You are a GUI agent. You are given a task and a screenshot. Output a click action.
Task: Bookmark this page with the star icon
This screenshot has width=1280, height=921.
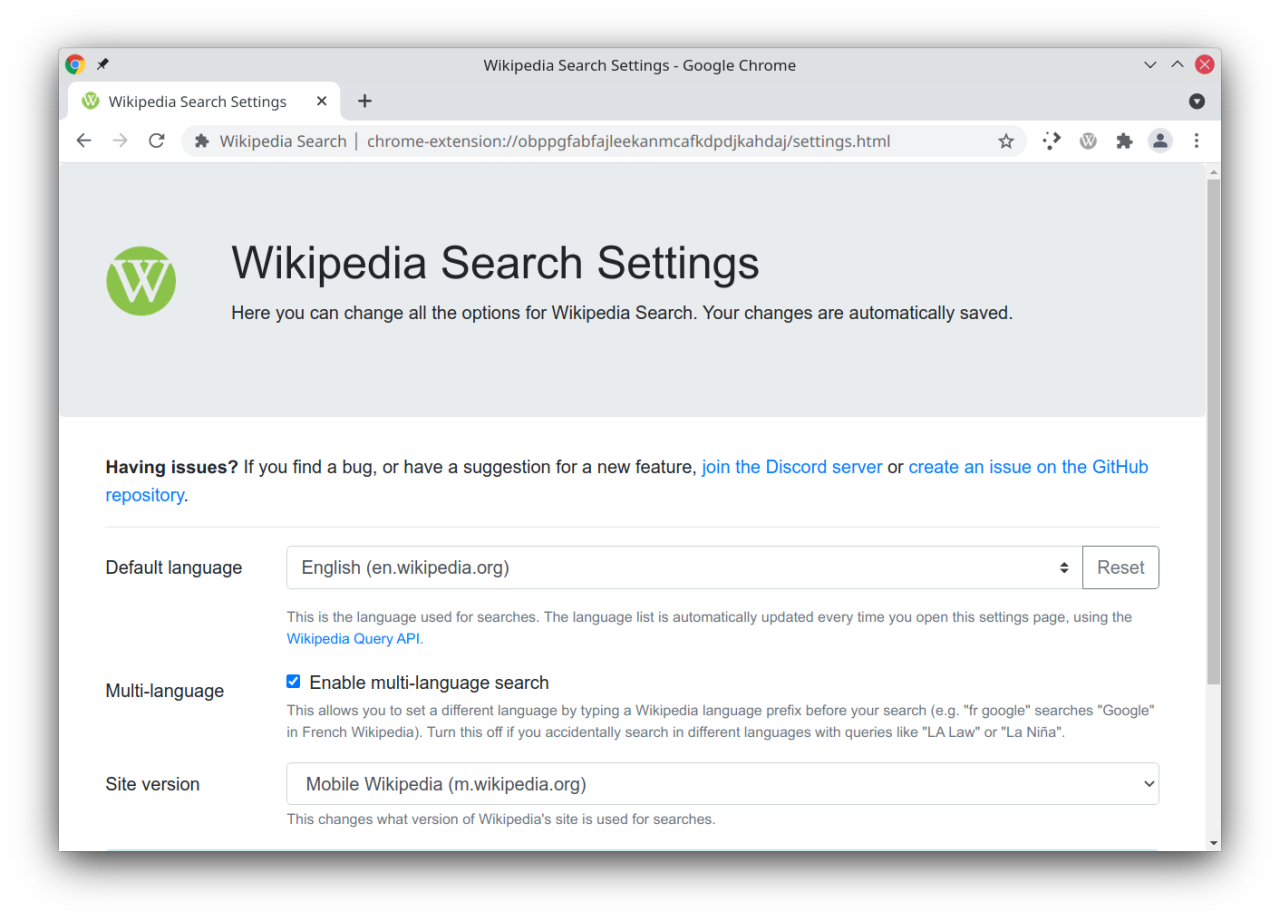pos(1006,141)
